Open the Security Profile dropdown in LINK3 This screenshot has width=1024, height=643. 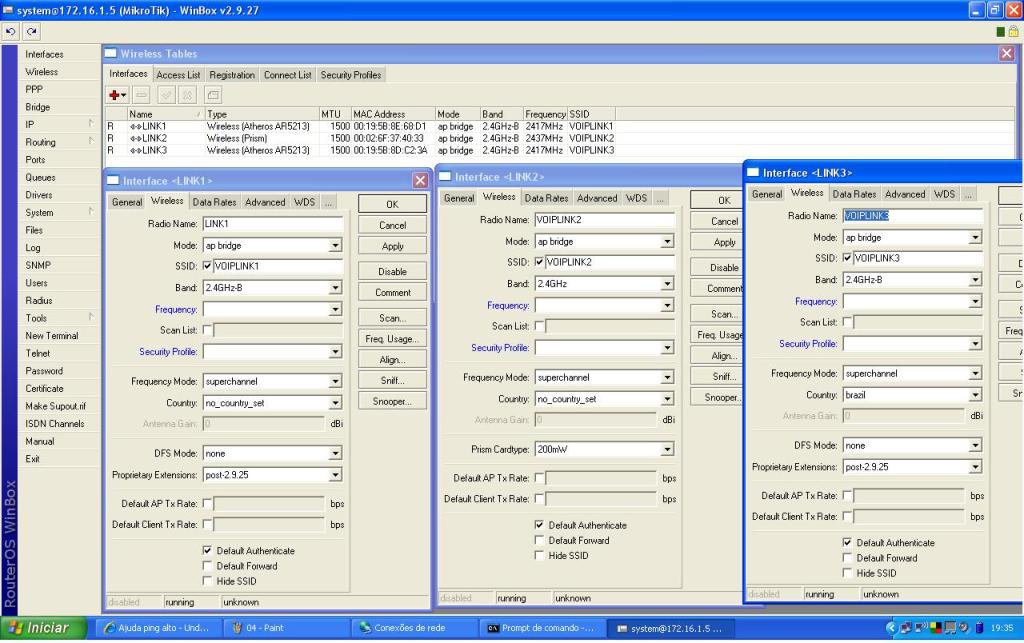pyautogui.click(x=975, y=343)
